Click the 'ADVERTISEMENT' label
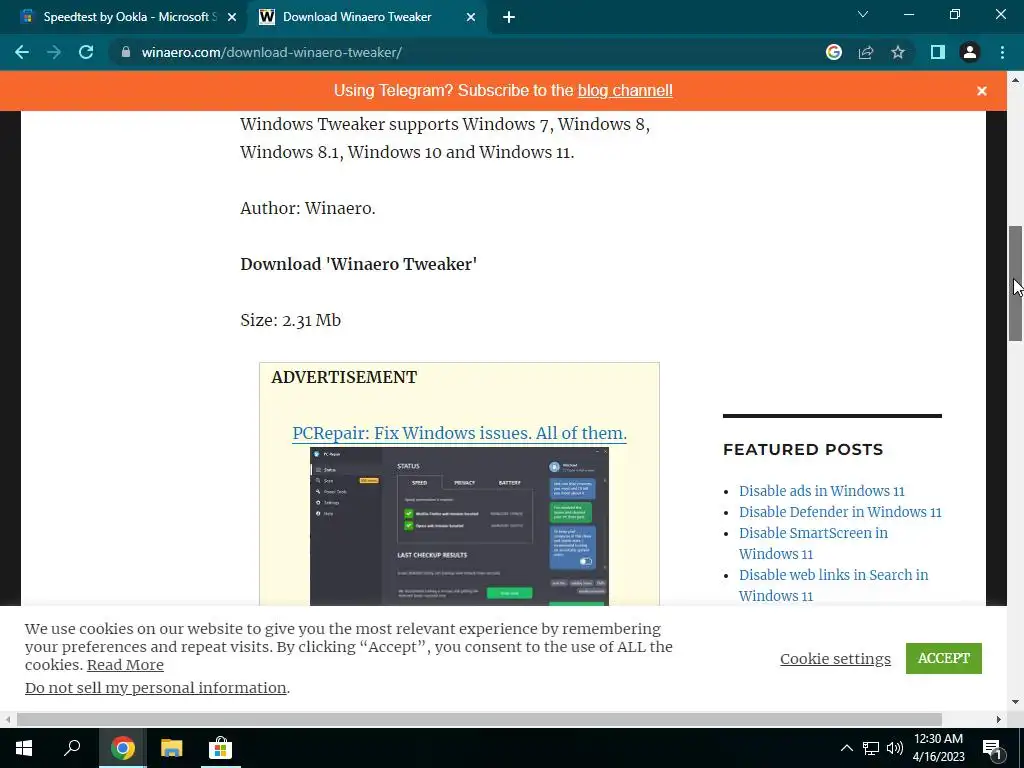1024x768 pixels. [344, 377]
